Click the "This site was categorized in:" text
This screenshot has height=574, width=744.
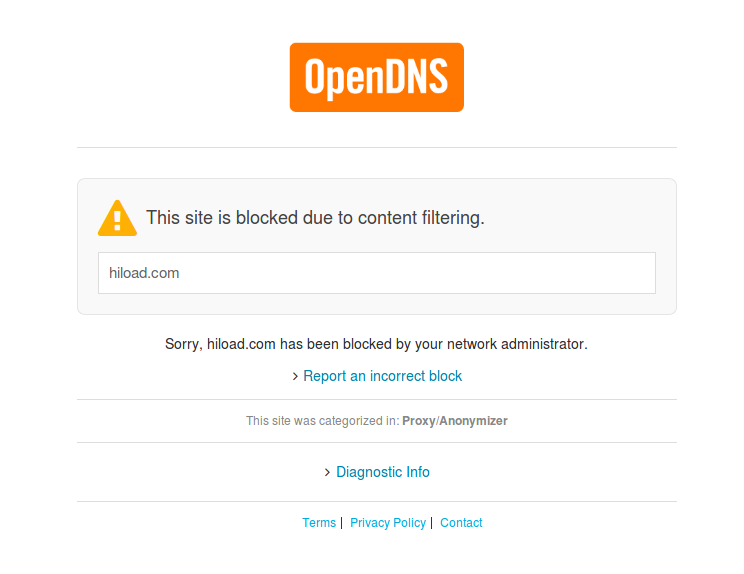pyautogui.click(x=322, y=421)
